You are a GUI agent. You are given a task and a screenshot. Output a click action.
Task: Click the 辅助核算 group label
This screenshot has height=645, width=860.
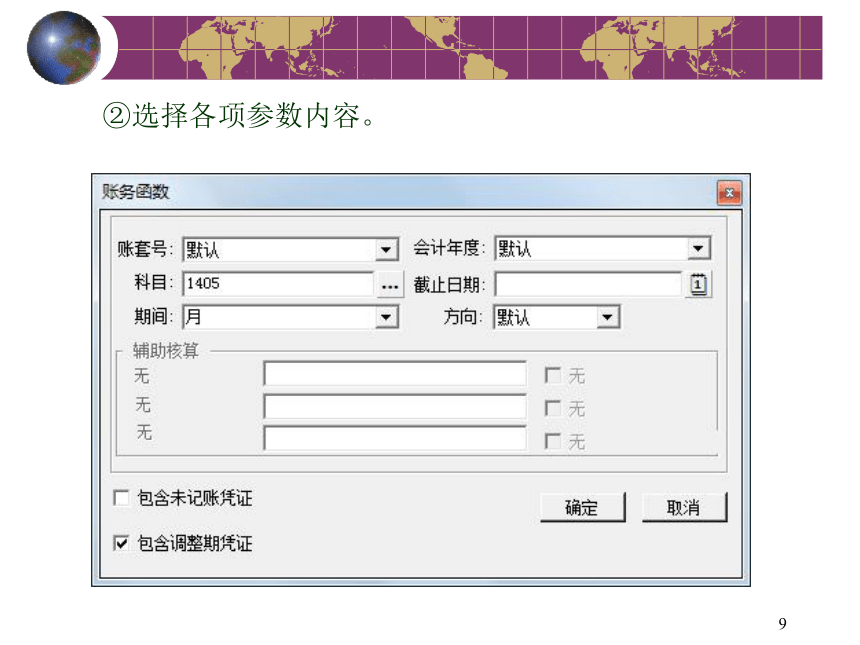pyautogui.click(x=166, y=350)
